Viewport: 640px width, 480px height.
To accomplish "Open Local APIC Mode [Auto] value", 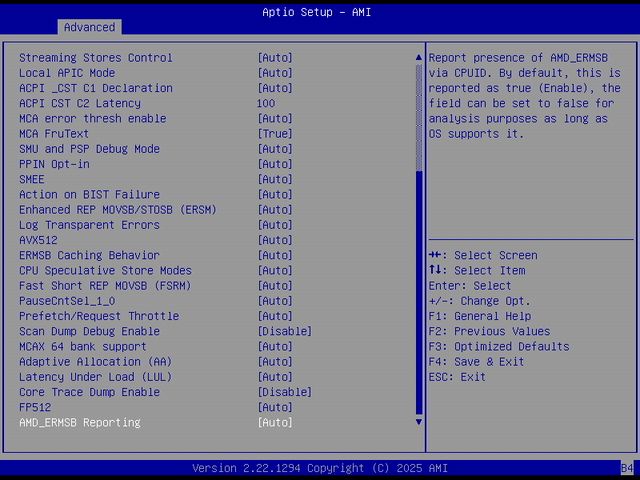I will point(275,73).
